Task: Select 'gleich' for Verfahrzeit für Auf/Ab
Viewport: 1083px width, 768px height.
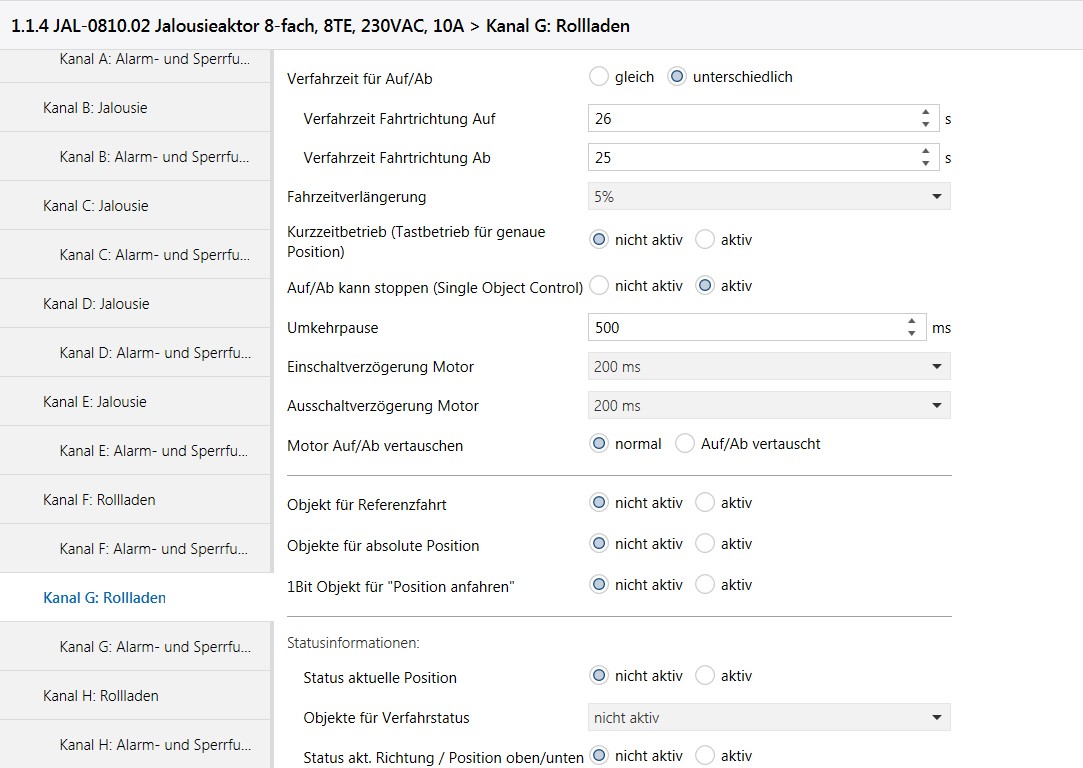Action: coord(599,77)
